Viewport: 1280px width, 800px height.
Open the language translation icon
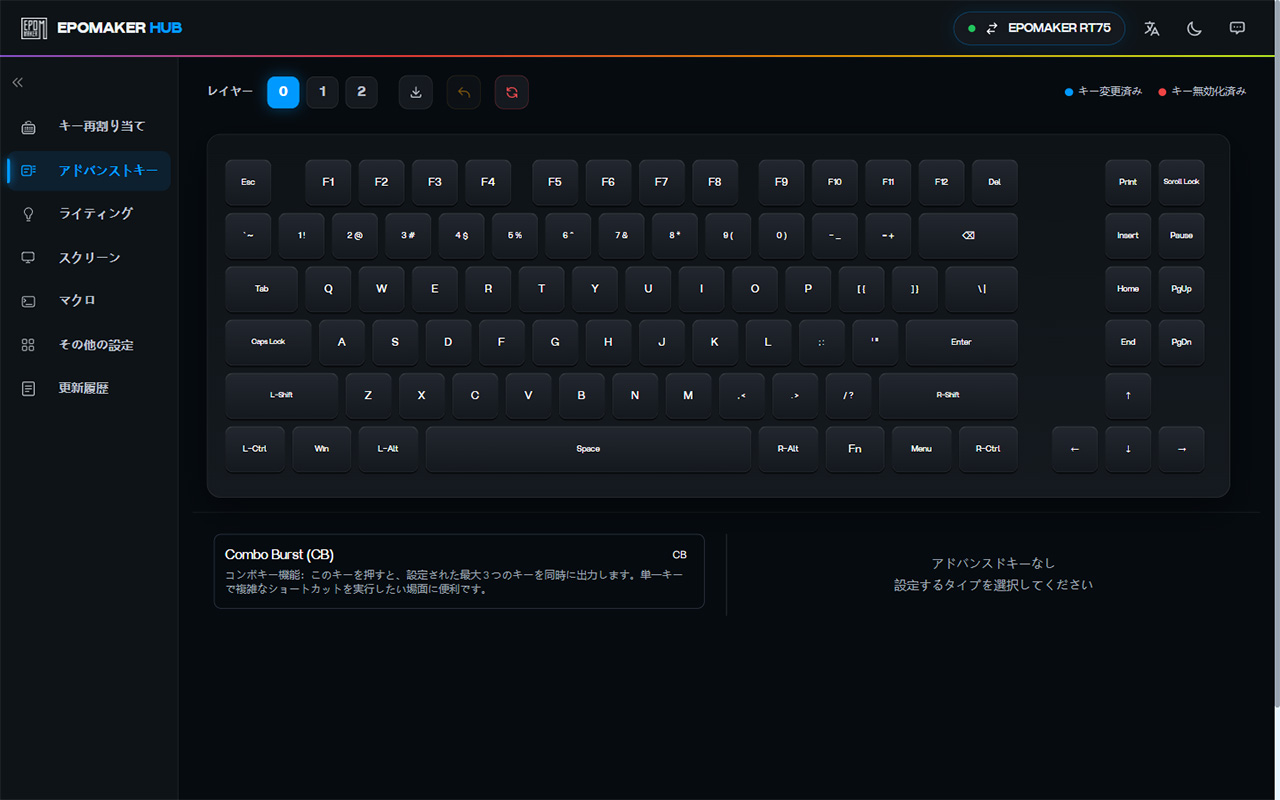(1152, 28)
